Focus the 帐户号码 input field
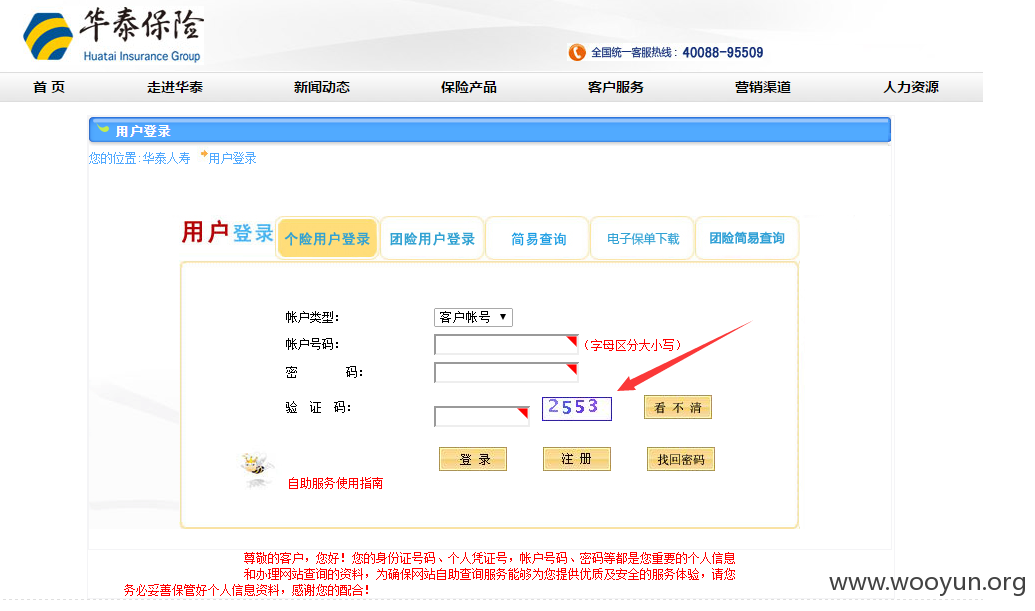 506,344
